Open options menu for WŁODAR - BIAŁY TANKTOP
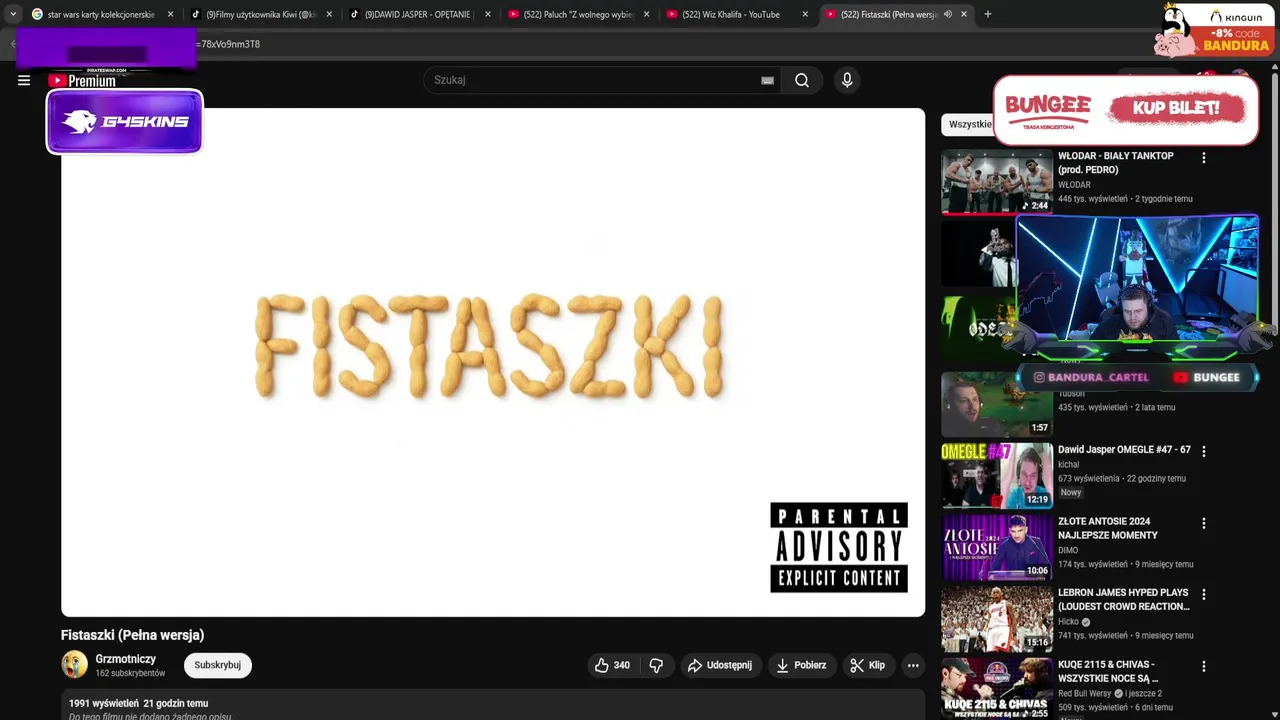1280x720 pixels. (x=1203, y=158)
